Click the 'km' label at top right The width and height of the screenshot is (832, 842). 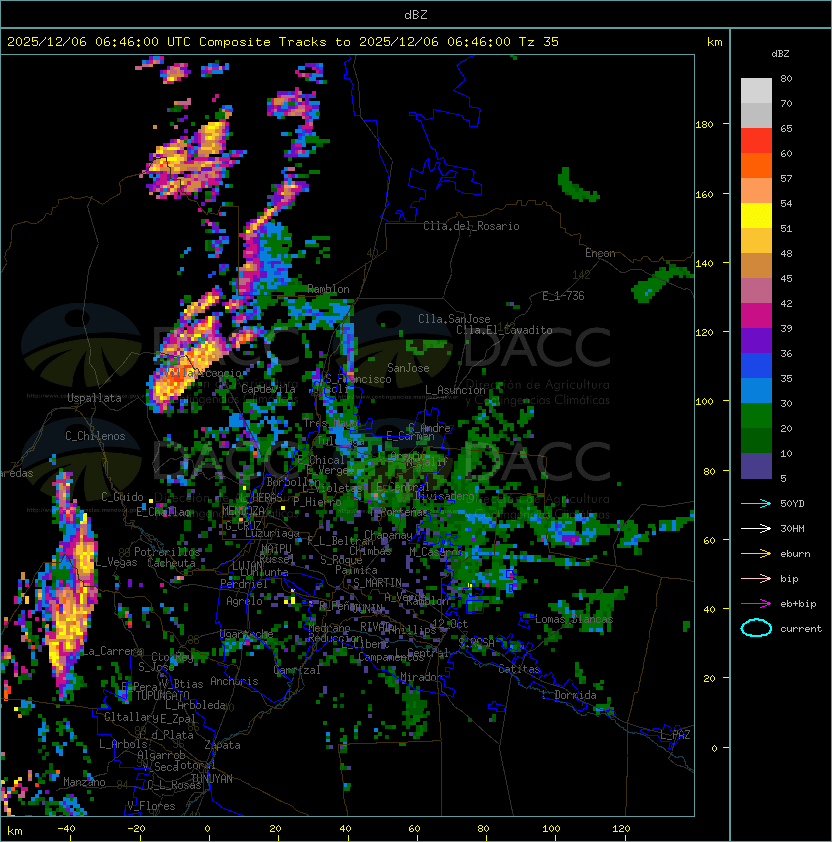[x=714, y=42]
